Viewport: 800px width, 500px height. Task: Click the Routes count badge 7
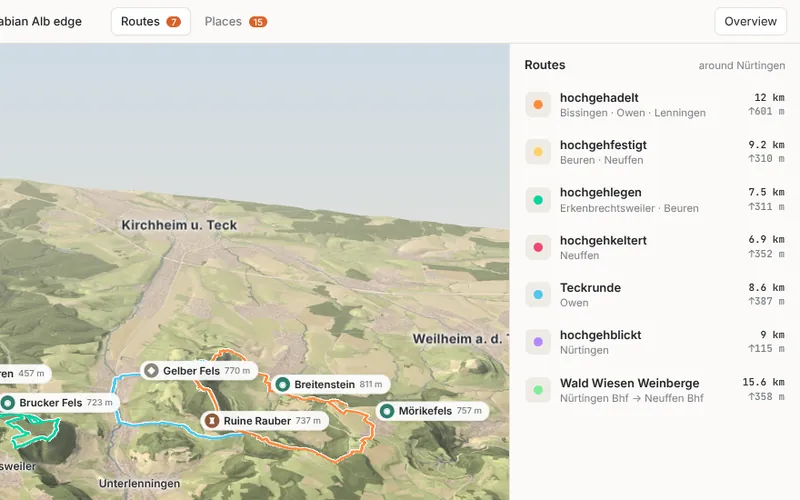coord(173,22)
